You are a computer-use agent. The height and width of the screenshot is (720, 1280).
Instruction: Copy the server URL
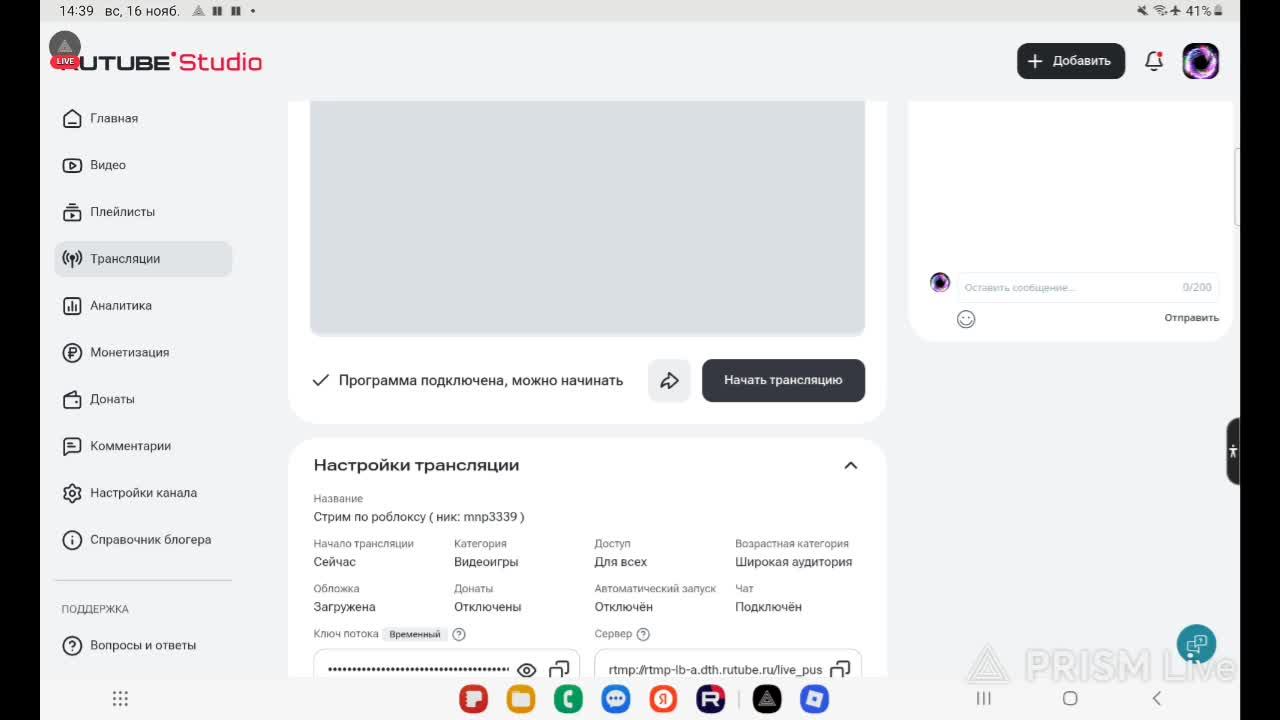coord(841,670)
